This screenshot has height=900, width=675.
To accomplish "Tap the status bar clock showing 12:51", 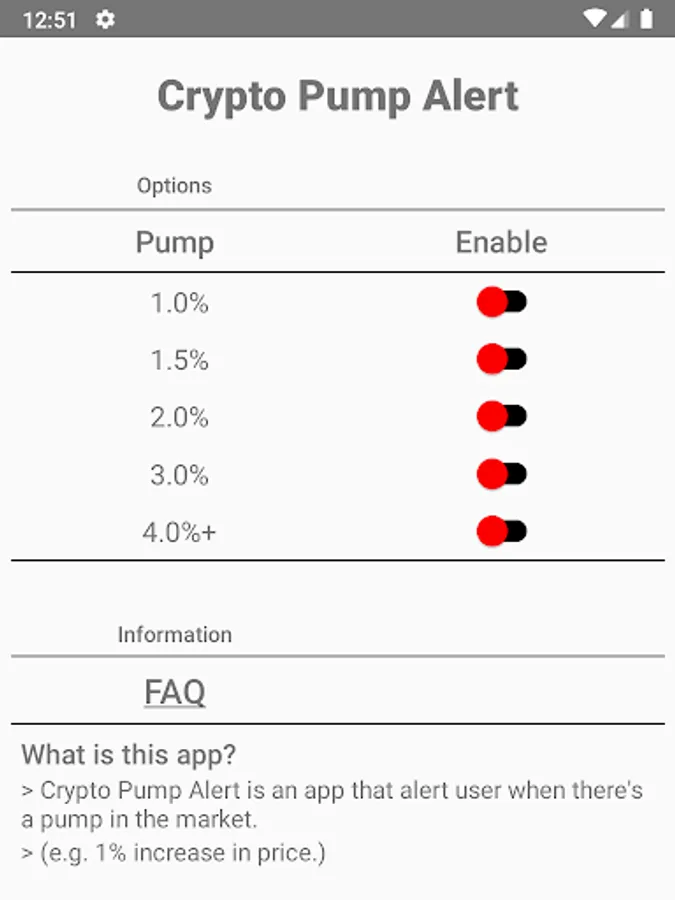I will tap(49, 20).
